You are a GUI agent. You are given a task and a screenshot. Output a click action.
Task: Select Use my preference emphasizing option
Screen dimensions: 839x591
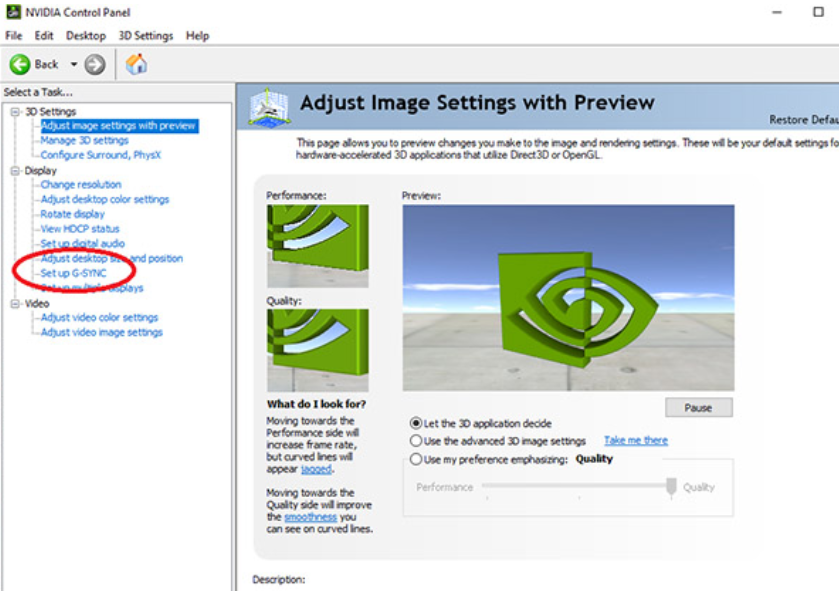click(x=416, y=459)
